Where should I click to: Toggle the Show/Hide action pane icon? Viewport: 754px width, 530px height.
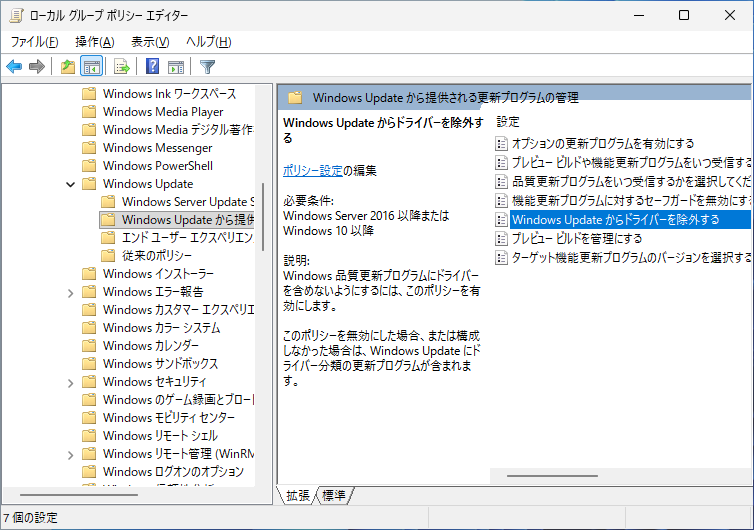[x=176, y=66]
